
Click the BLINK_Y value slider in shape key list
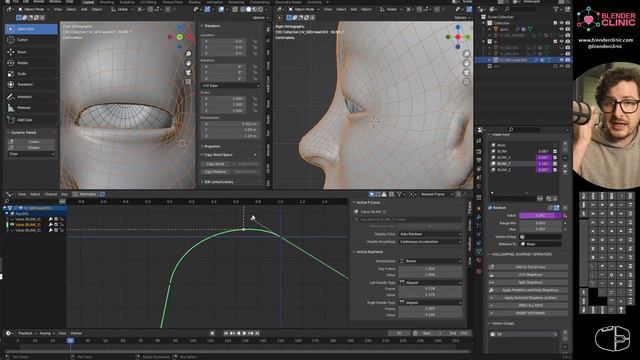click(543, 164)
